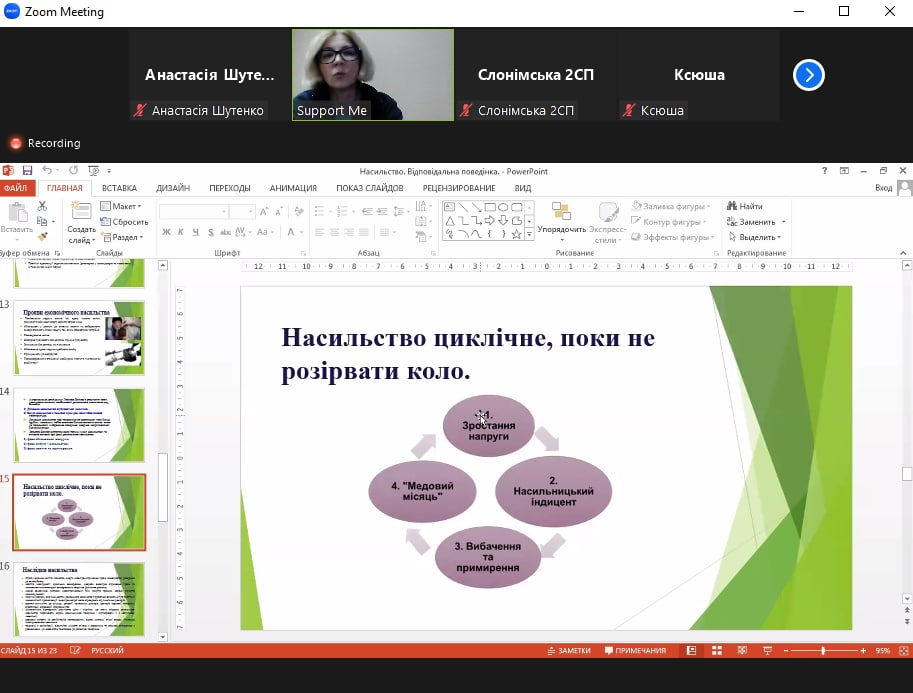Open PowerPoint Help question mark
Viewport: 913px width, 693px height.
click(x=824, y=171)
